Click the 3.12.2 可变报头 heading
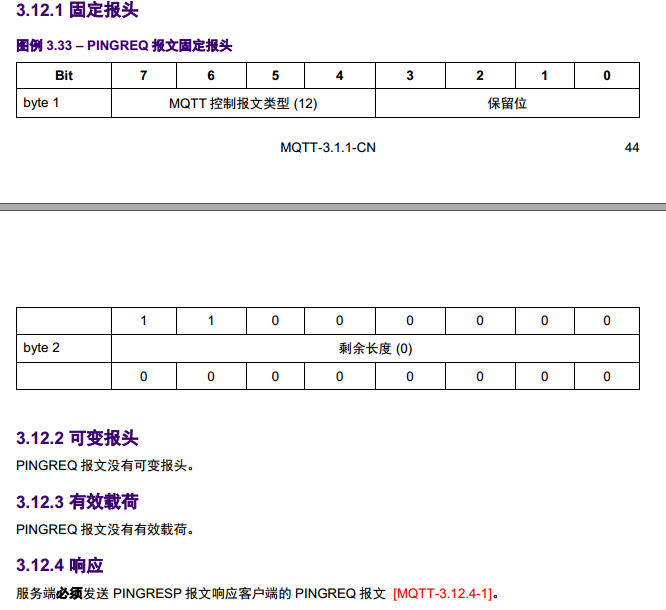Viewport: 666px width, 610px height. click(77, 438)
